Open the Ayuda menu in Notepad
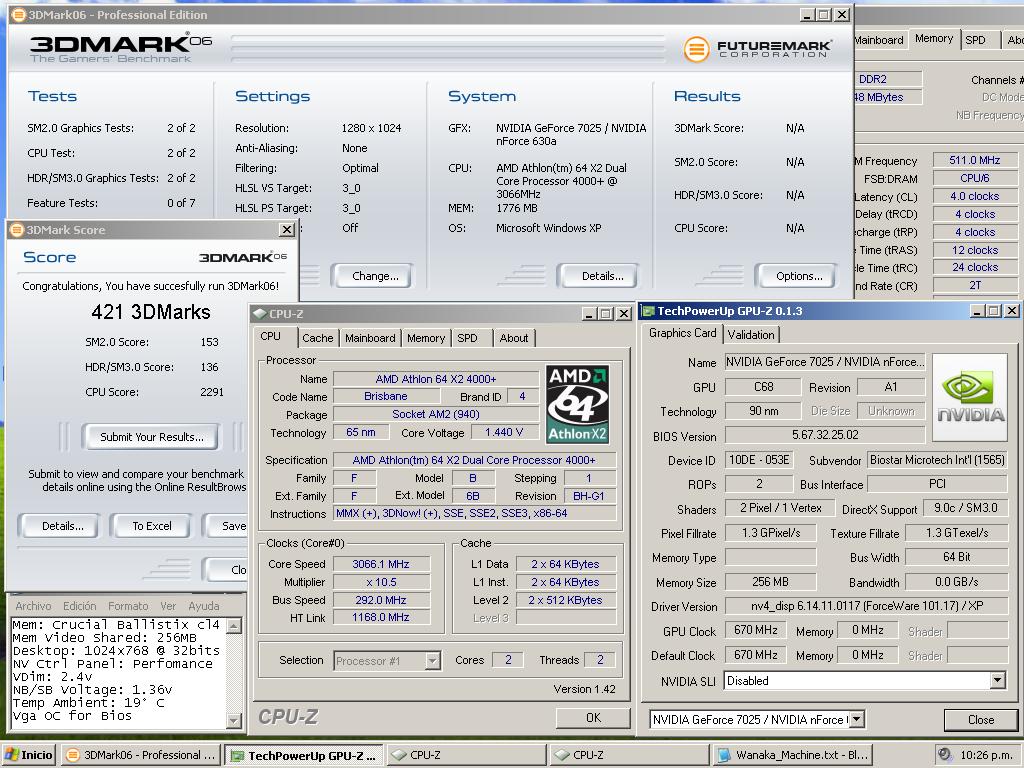Viewport: 1024px width, 768px height. coord(204,606)
